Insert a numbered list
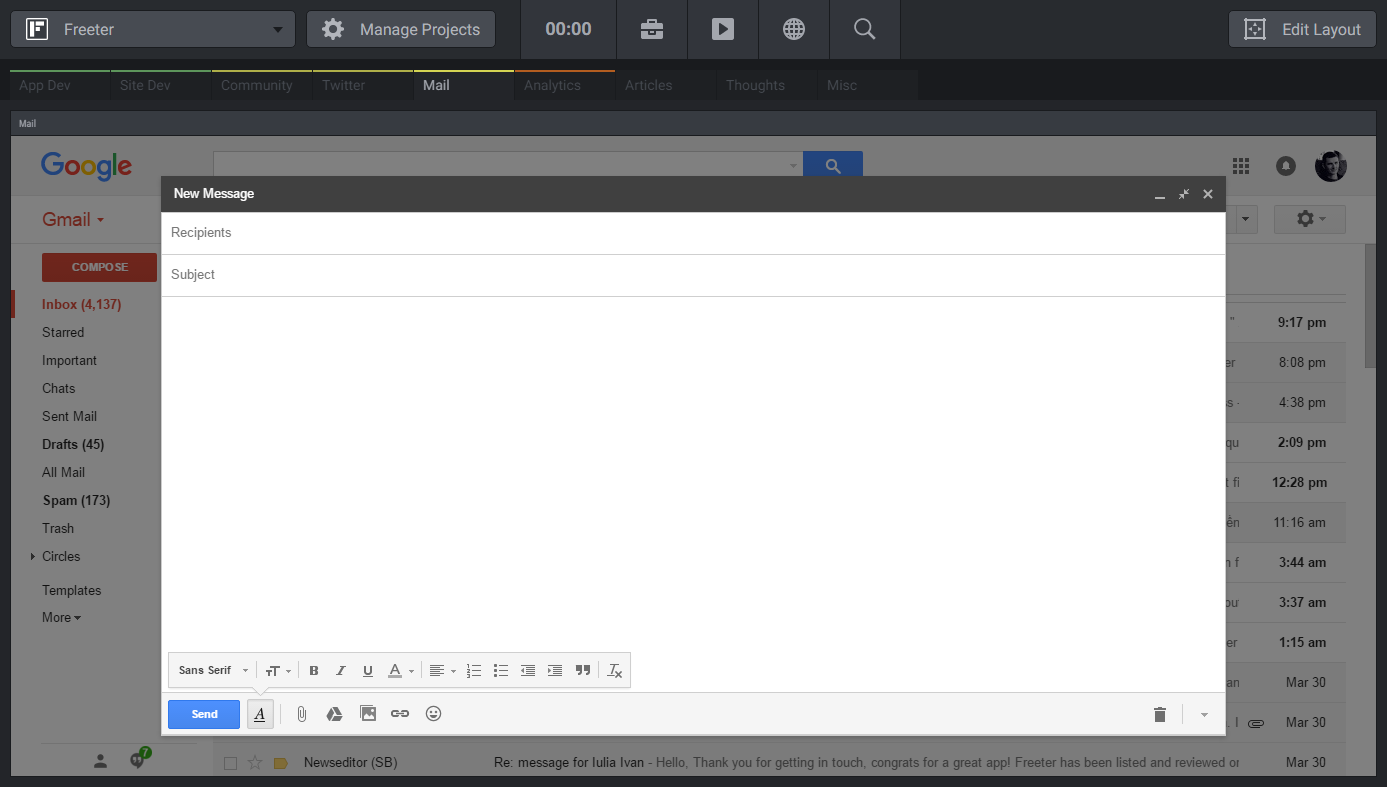1387x787 pixels. (474, 671)
